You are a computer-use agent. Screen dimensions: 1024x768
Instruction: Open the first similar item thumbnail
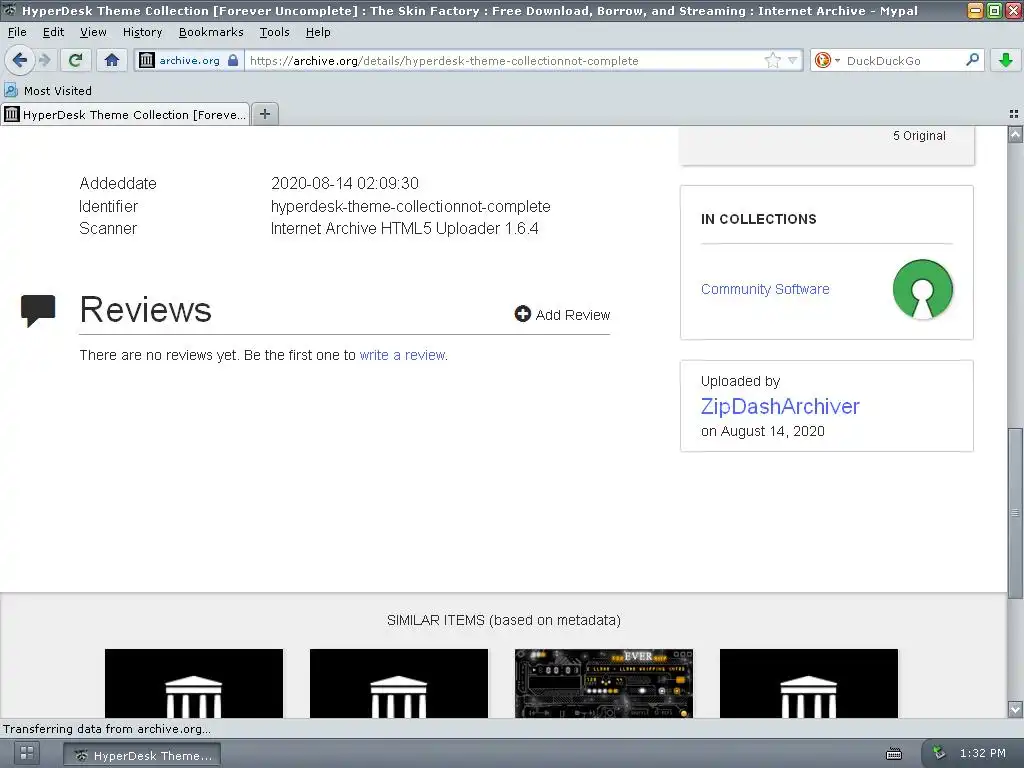[194, 683]
